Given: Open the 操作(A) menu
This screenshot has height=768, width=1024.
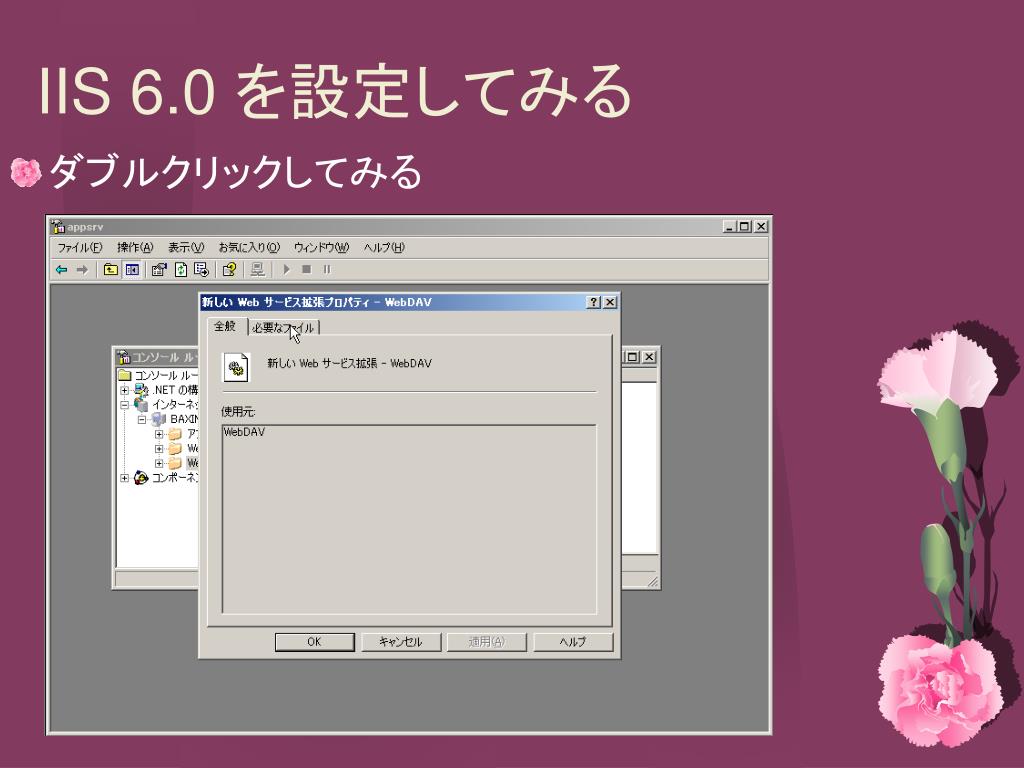Looking at the screenshot, I should tap(135, 248).
